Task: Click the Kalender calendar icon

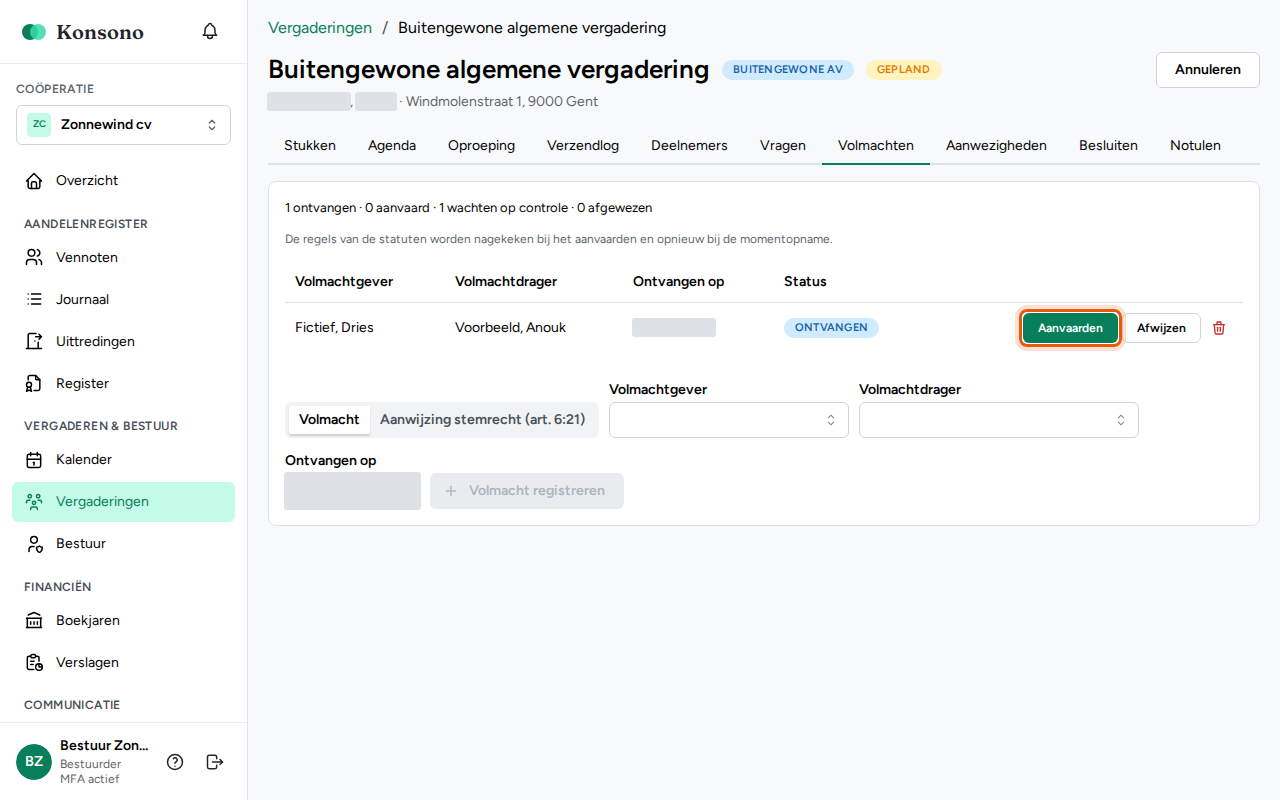Action: [x=34, y=460]
